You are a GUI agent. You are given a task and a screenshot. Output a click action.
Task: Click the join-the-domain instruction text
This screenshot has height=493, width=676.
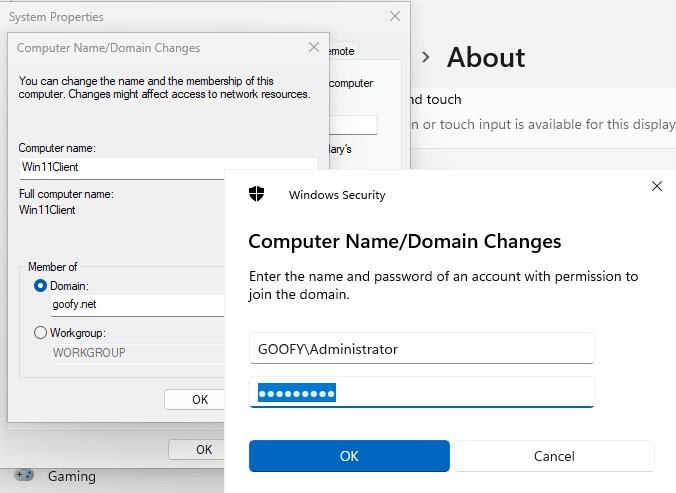[x=443, y=285]
